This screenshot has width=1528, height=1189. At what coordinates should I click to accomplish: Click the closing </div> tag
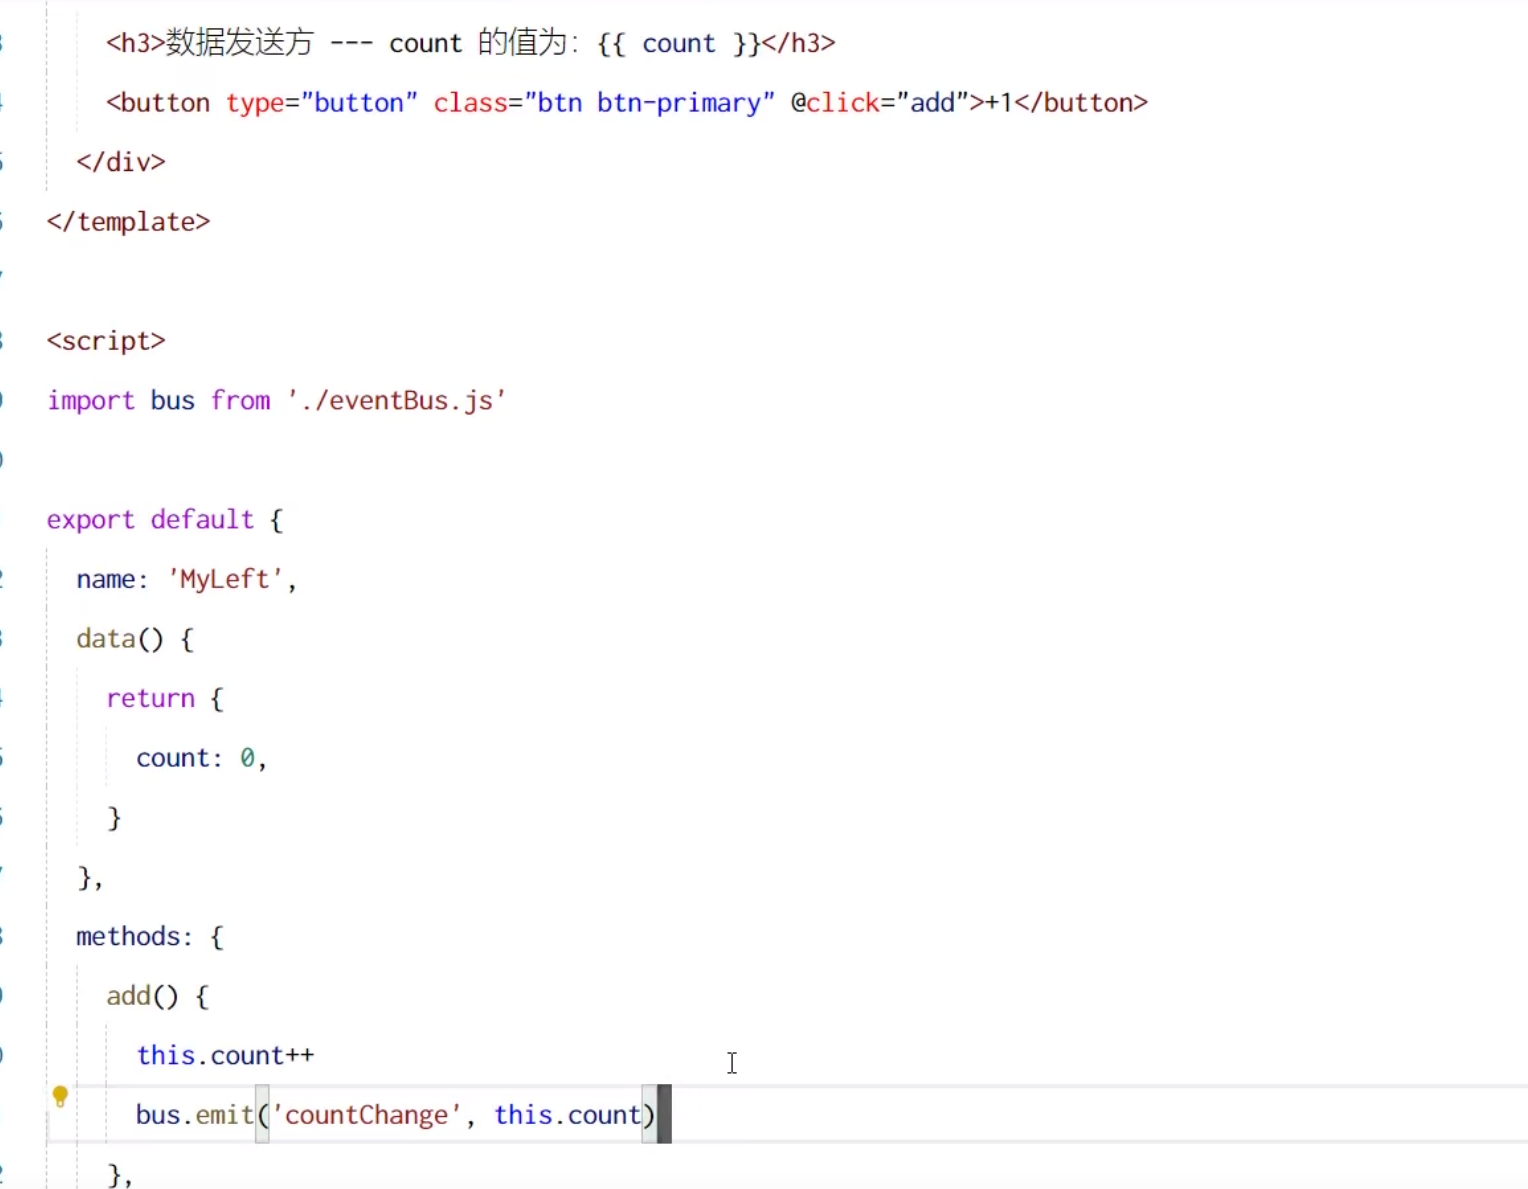[121, 162]
